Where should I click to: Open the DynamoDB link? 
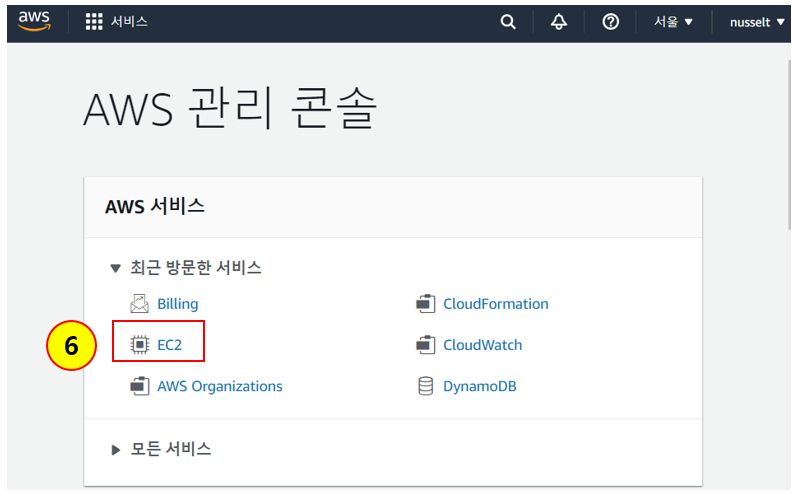[480, 386]
